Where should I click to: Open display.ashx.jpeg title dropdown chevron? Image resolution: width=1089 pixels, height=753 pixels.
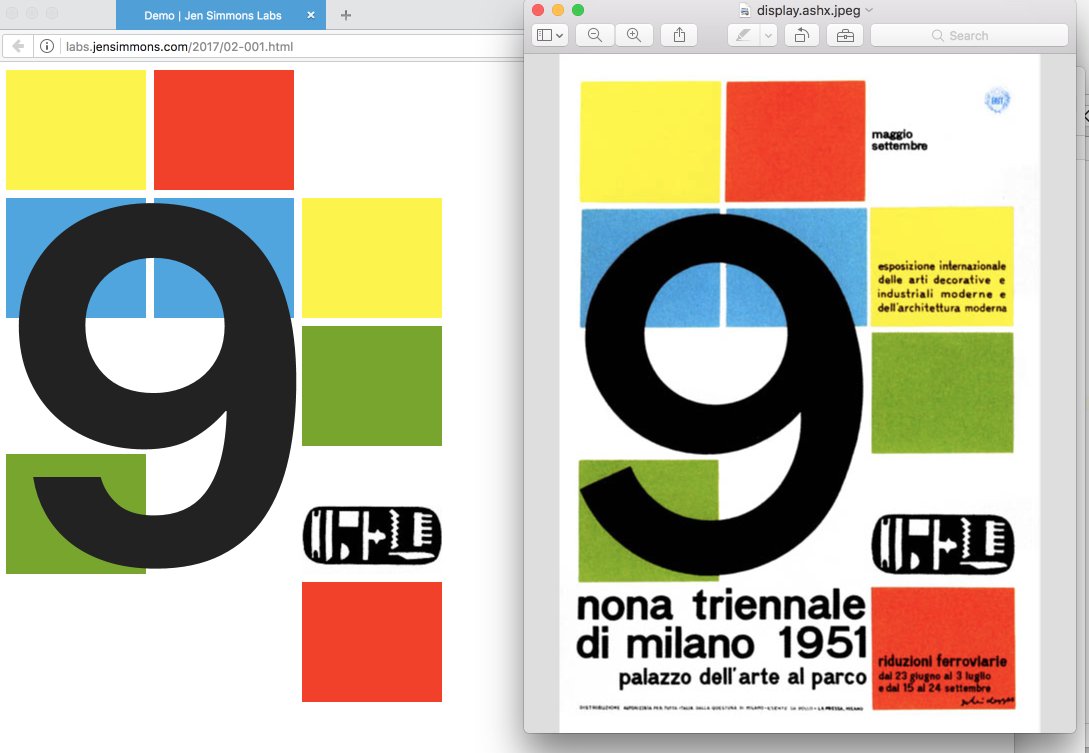[869, 10]
